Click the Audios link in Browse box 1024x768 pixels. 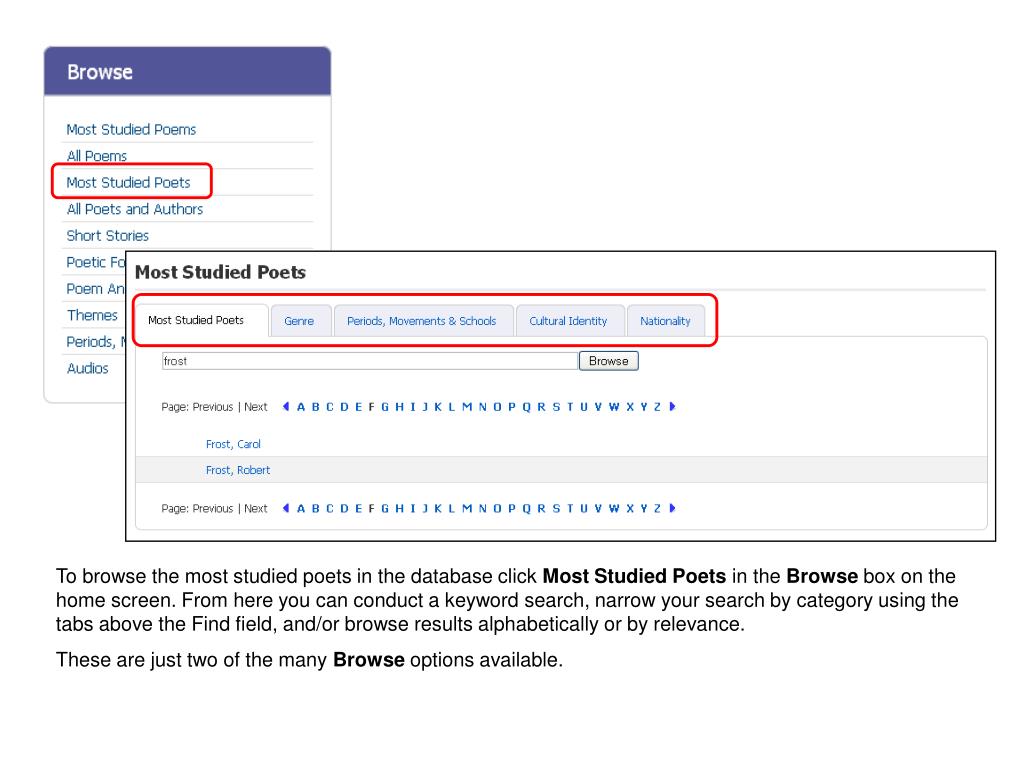click(88, 368)
